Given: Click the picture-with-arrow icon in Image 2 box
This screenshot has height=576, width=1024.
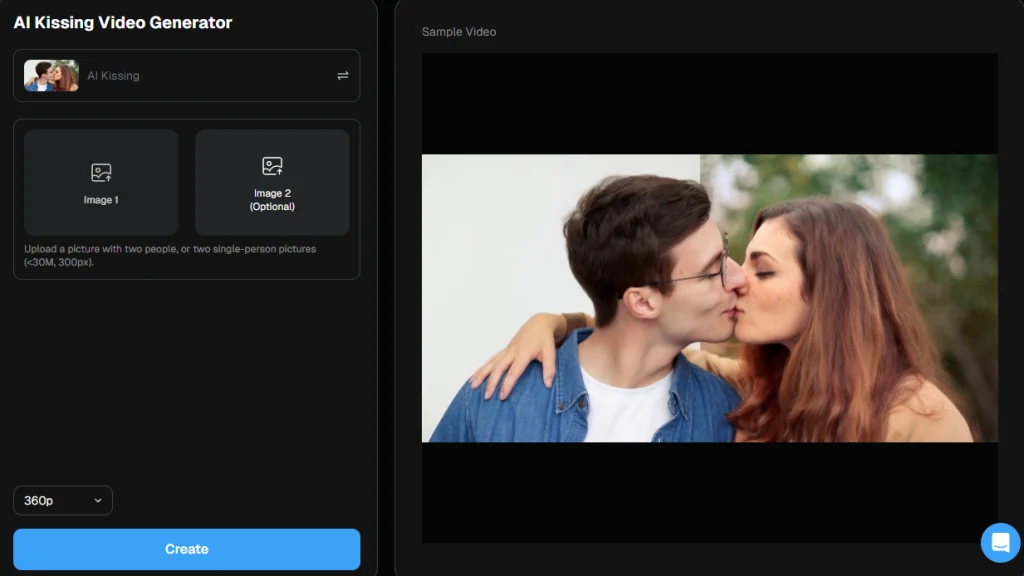Looking at the screenshot, I should pos(271,166).
